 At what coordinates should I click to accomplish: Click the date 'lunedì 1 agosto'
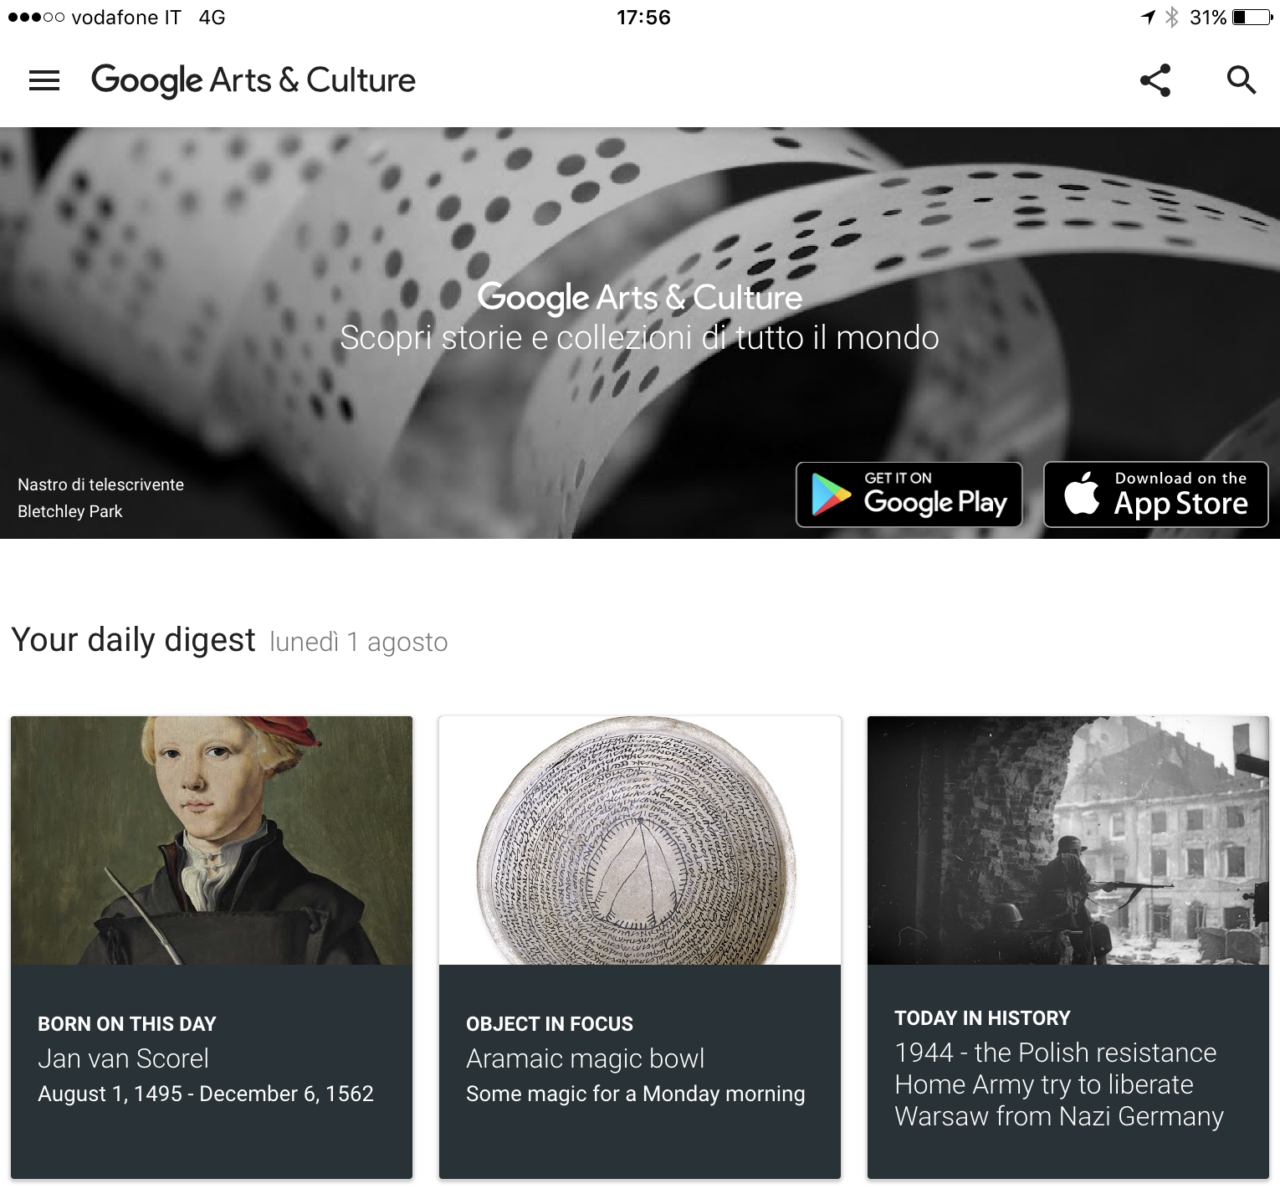click(x=359, y=642)
